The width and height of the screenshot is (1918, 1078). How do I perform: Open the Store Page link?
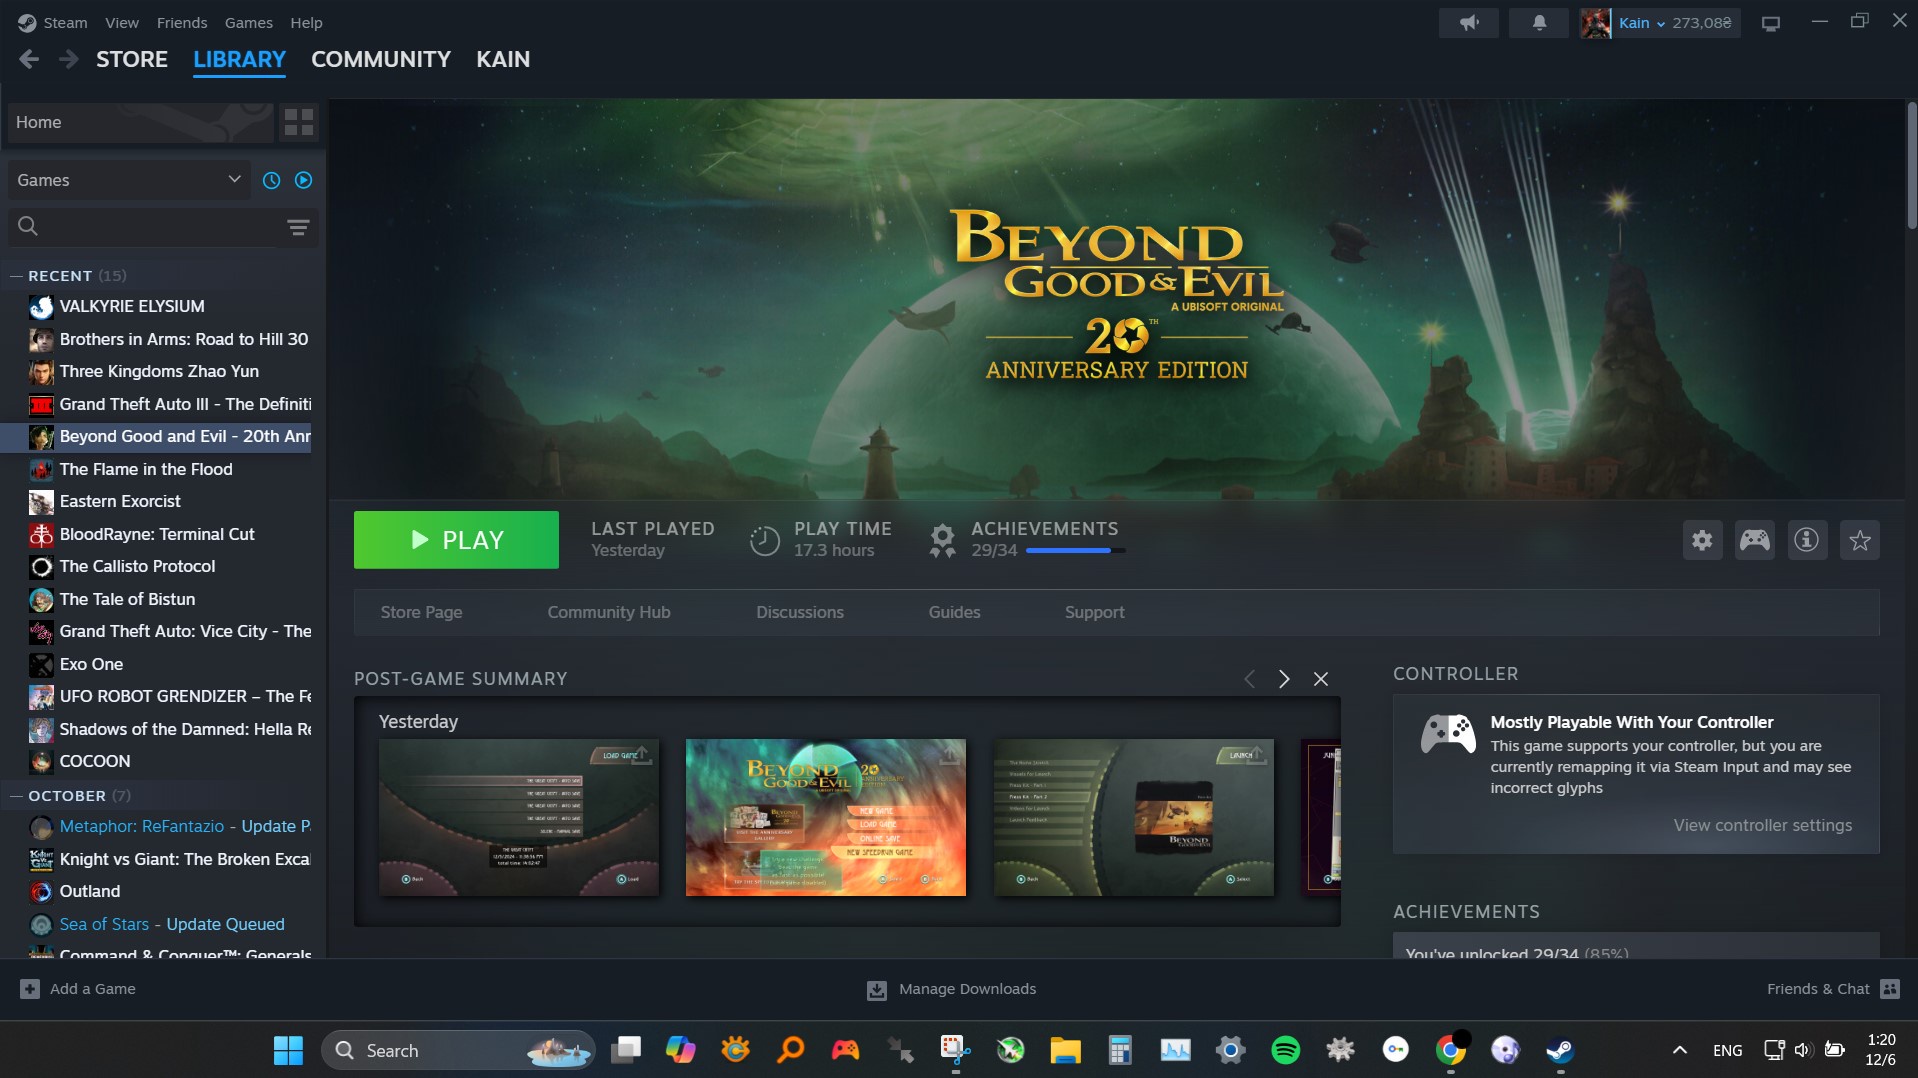click(421, 612)
